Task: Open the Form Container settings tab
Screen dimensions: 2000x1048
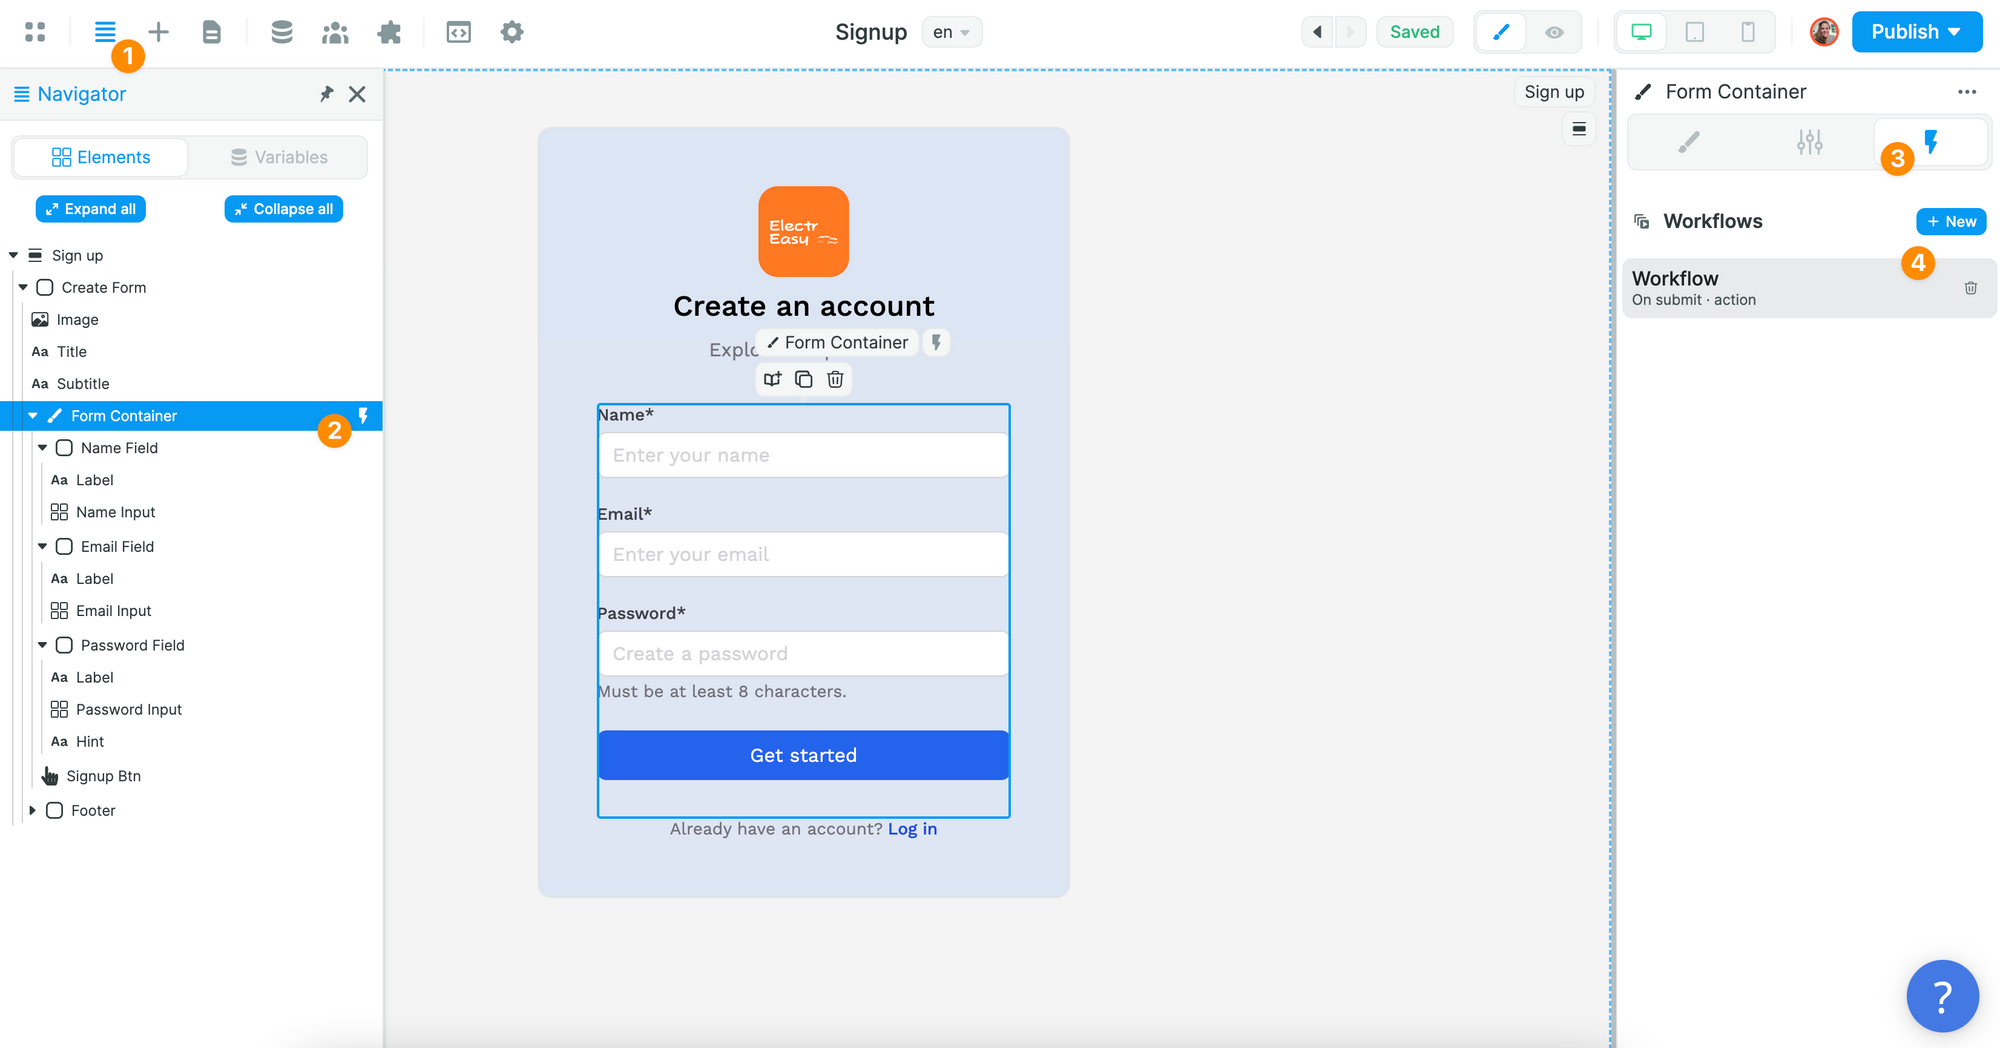Action: point(1809,143)
